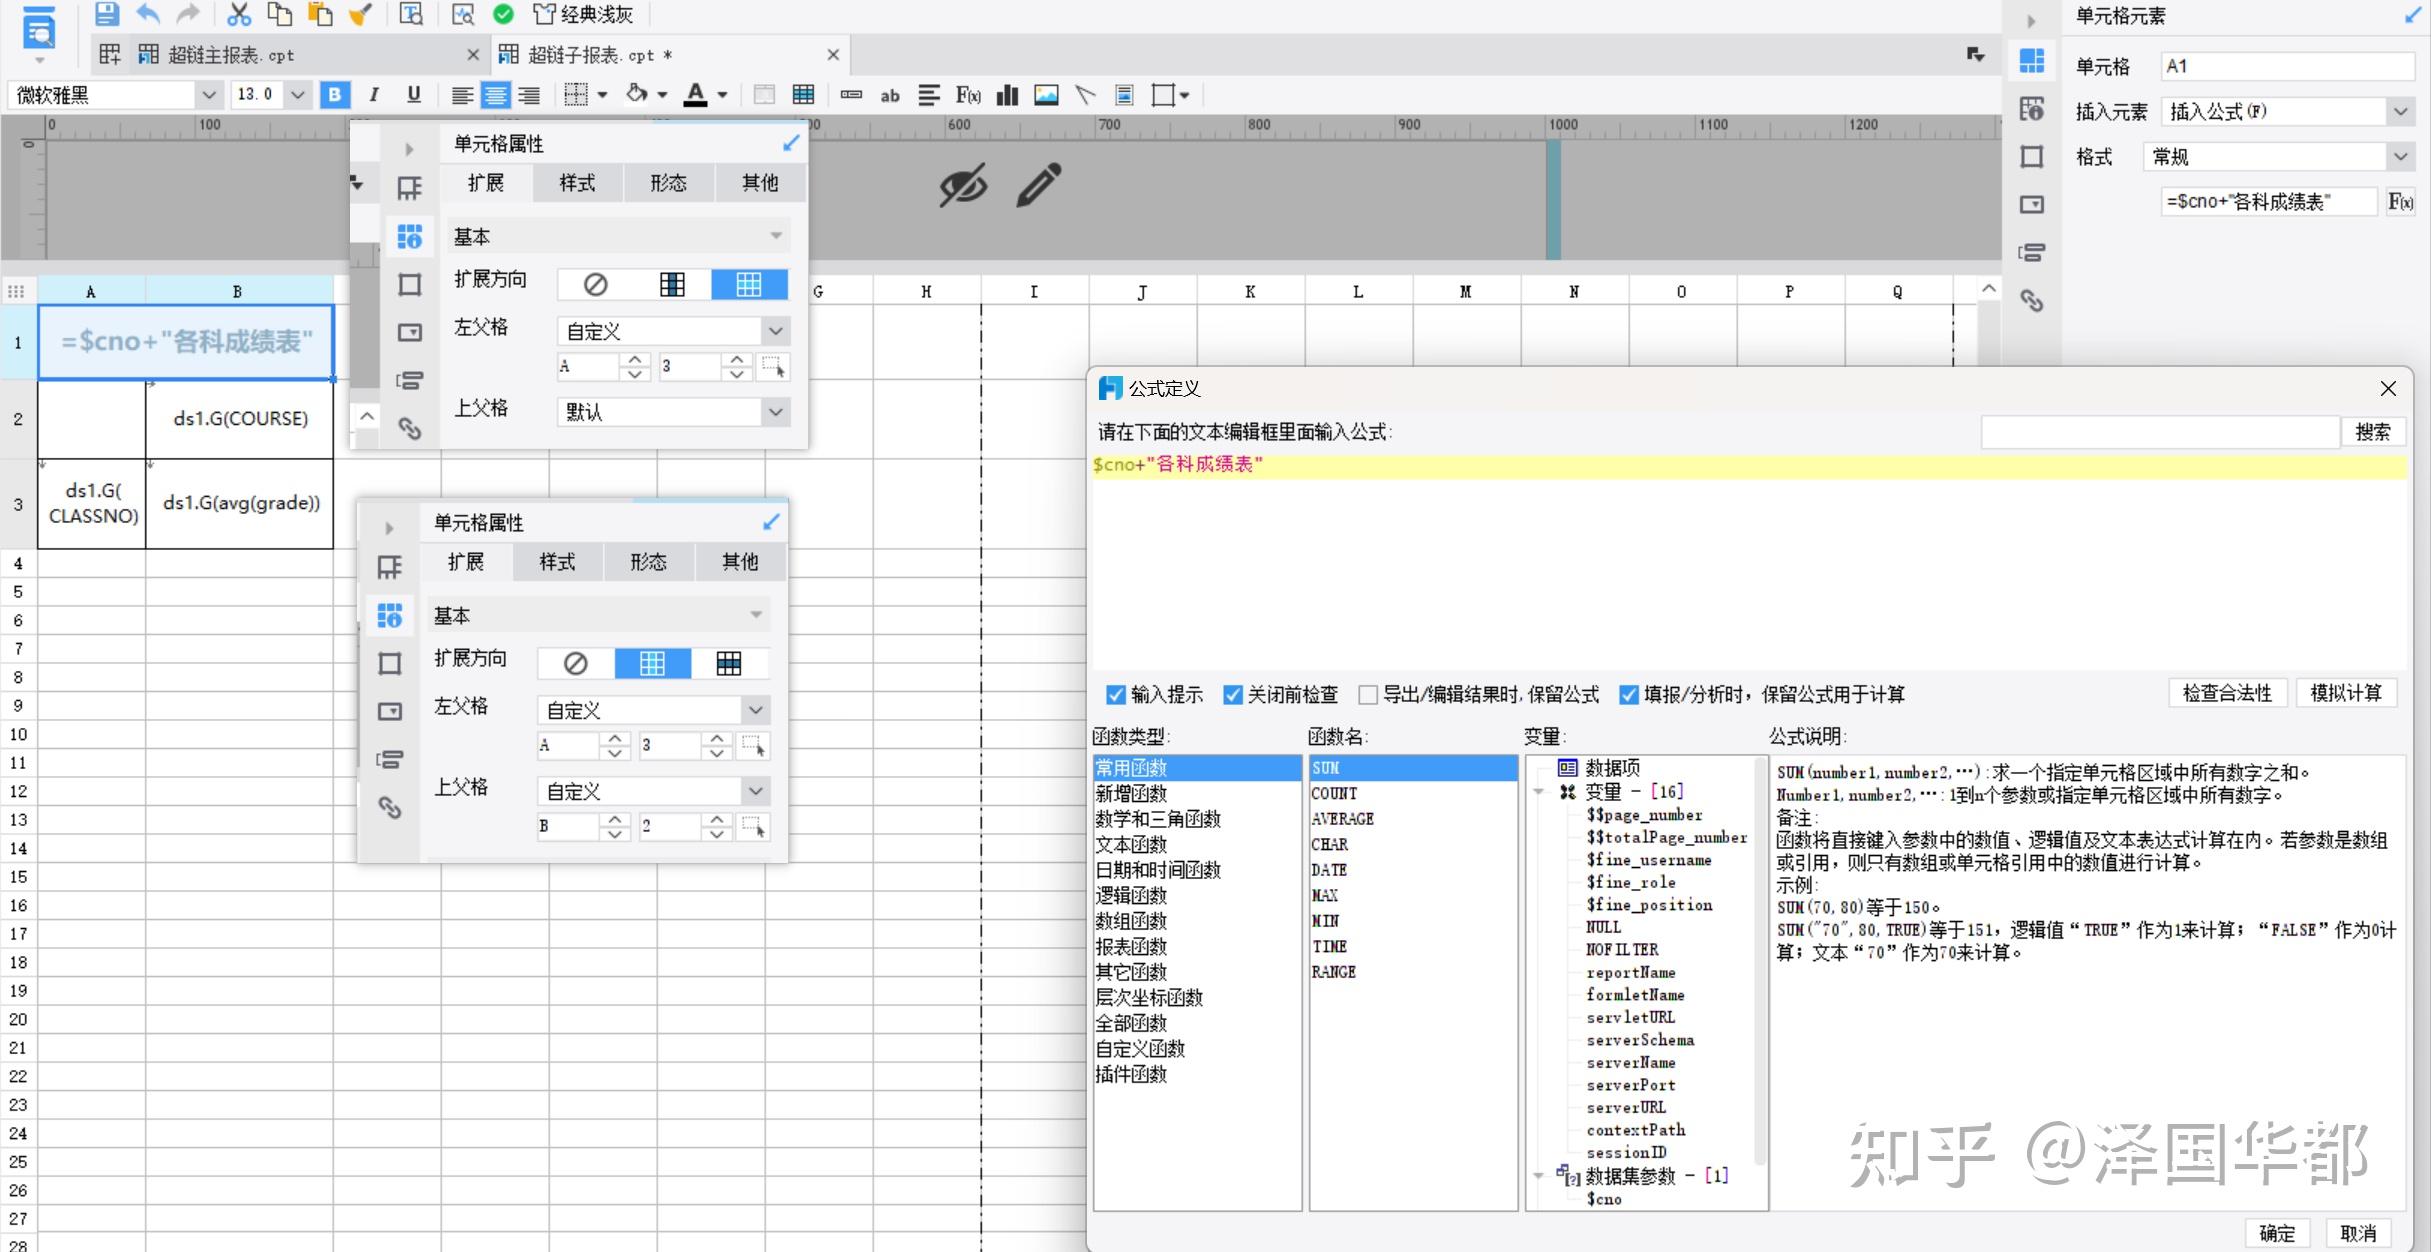2431x1252 pixels.
Task: Uncheck the 输入提示 checkbox
Action: (x=1116, y=694)
